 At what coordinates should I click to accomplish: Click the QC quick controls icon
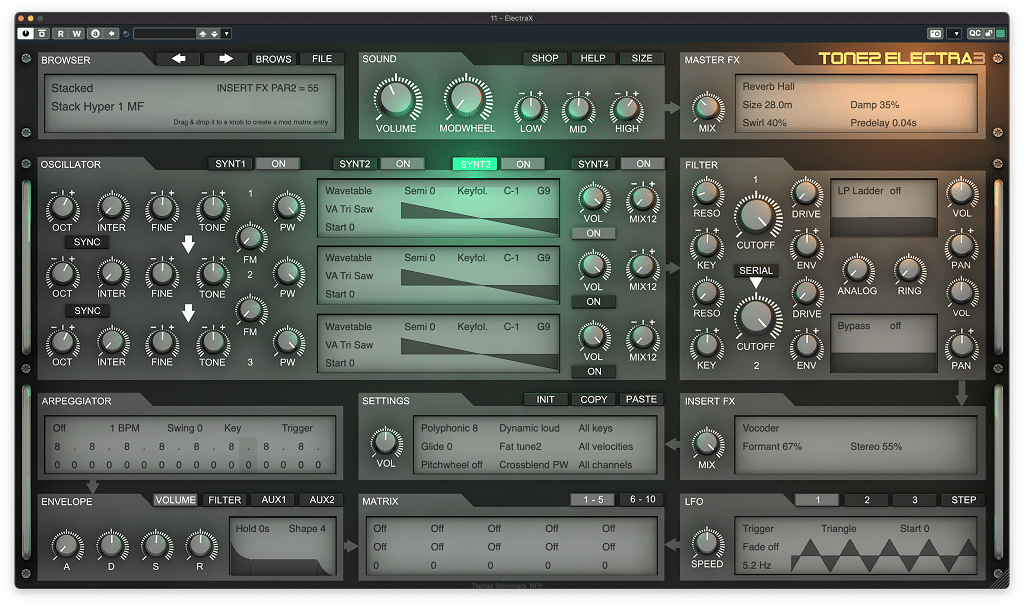point(974,33)
